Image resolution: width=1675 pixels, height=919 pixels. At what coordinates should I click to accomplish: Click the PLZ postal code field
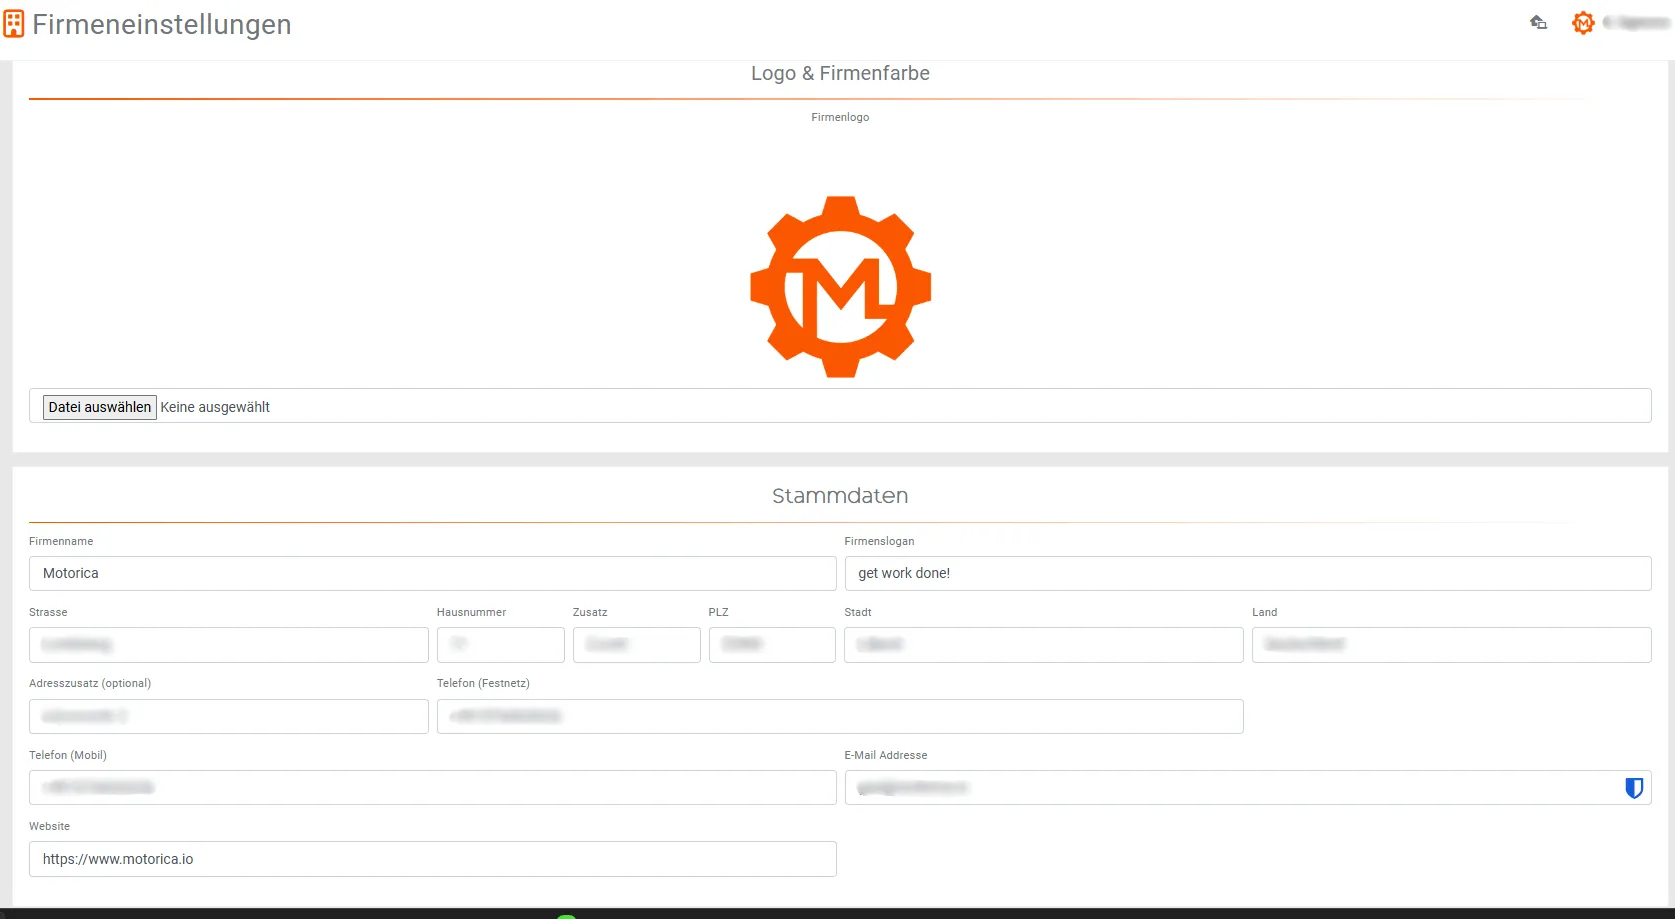click(x=771, y=645)
